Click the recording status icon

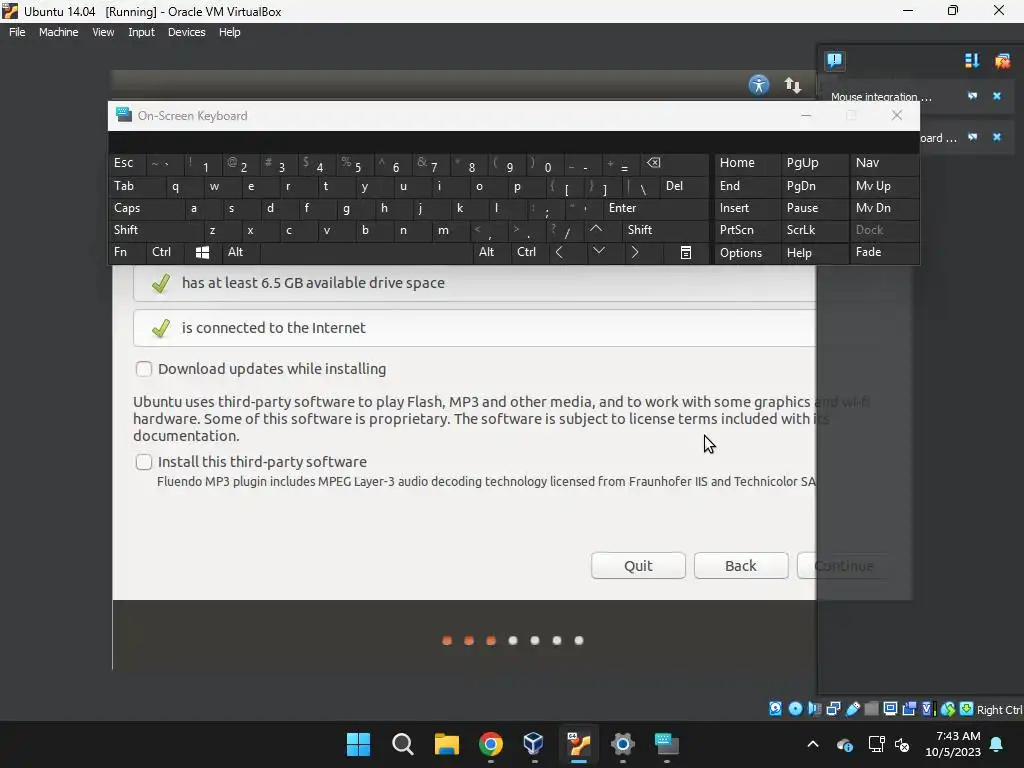909,709
